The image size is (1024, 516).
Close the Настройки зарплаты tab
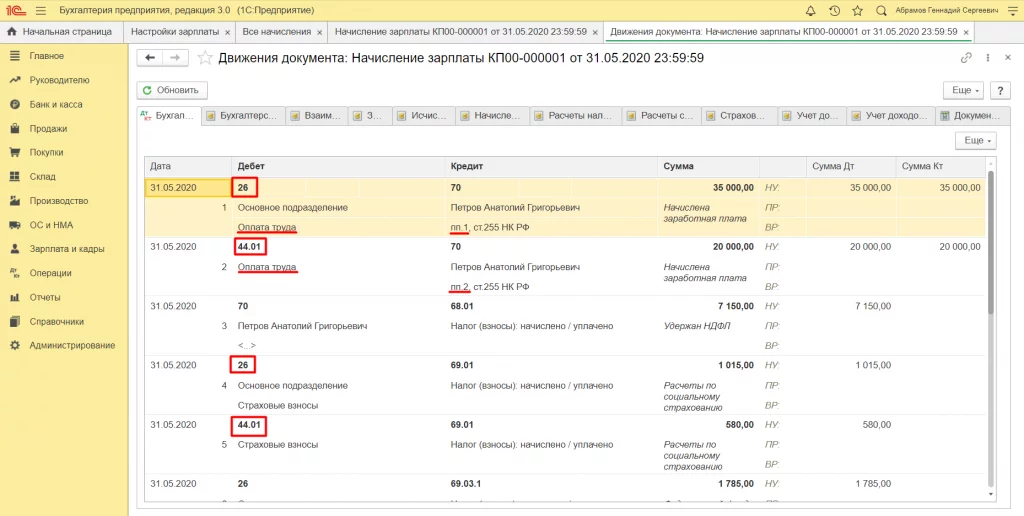tap(227, 32)
